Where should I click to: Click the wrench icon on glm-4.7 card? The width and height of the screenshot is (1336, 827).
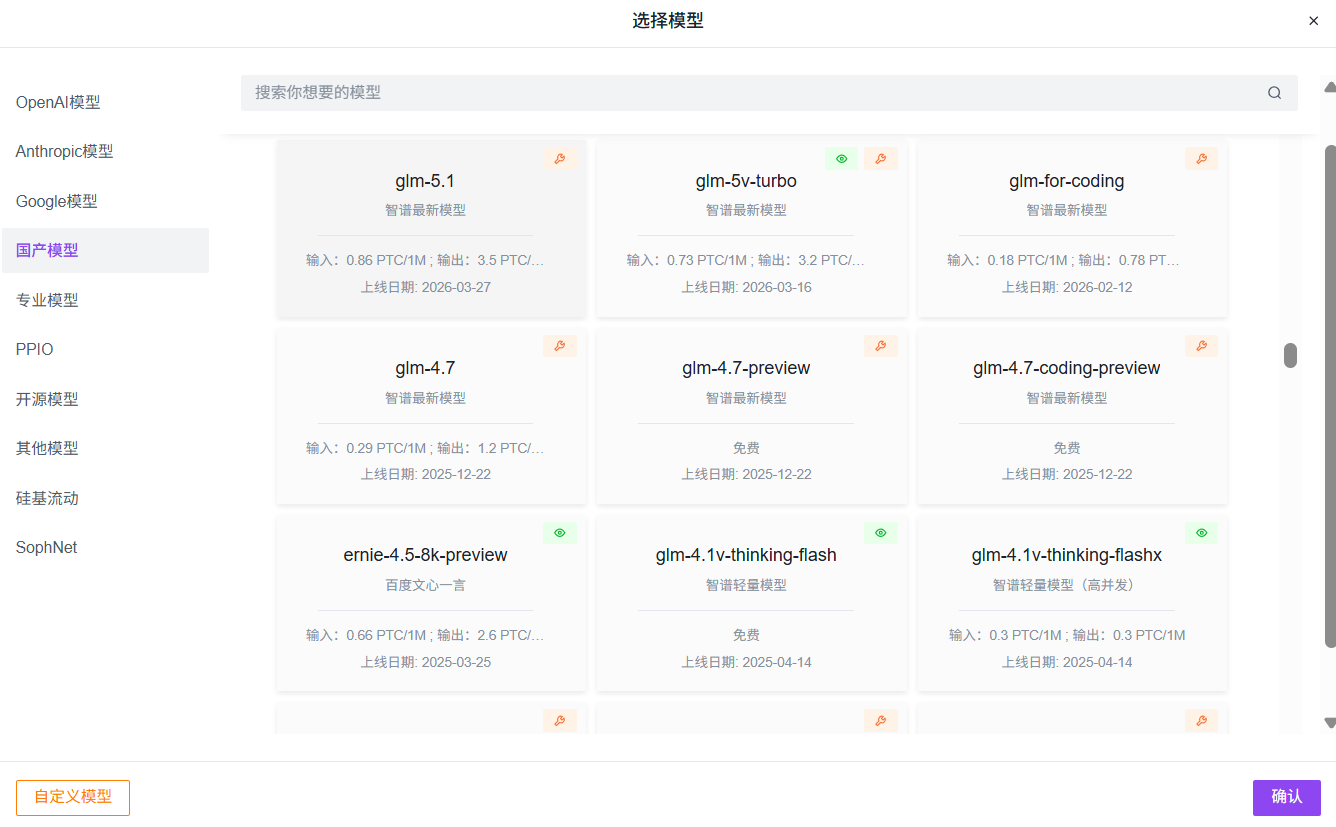pyautogui.click(x=560, y=345)
